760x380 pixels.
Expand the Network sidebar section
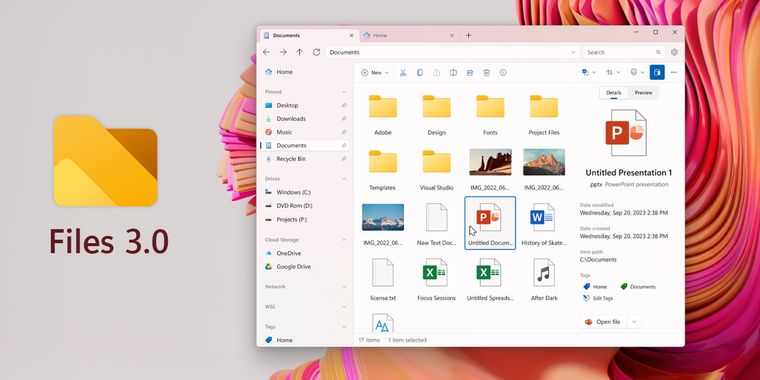coord(344,286)
